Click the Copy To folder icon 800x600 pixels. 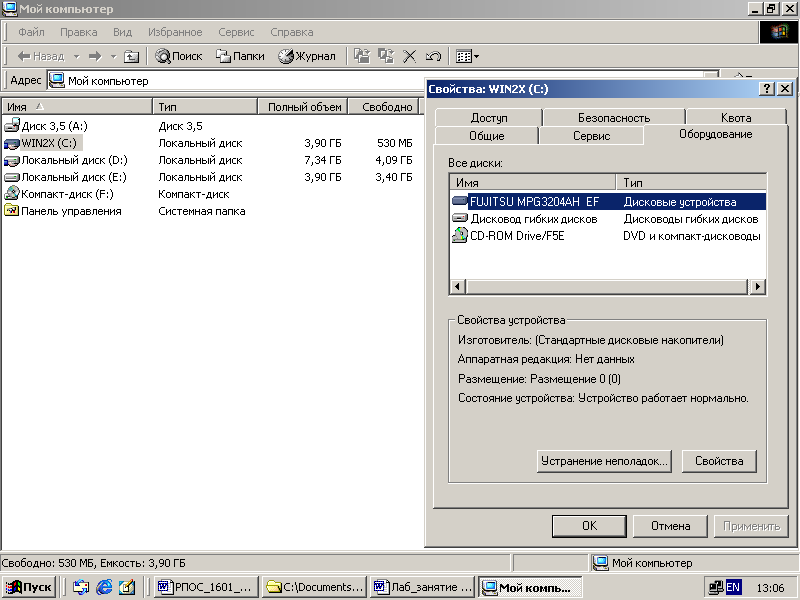386,56
